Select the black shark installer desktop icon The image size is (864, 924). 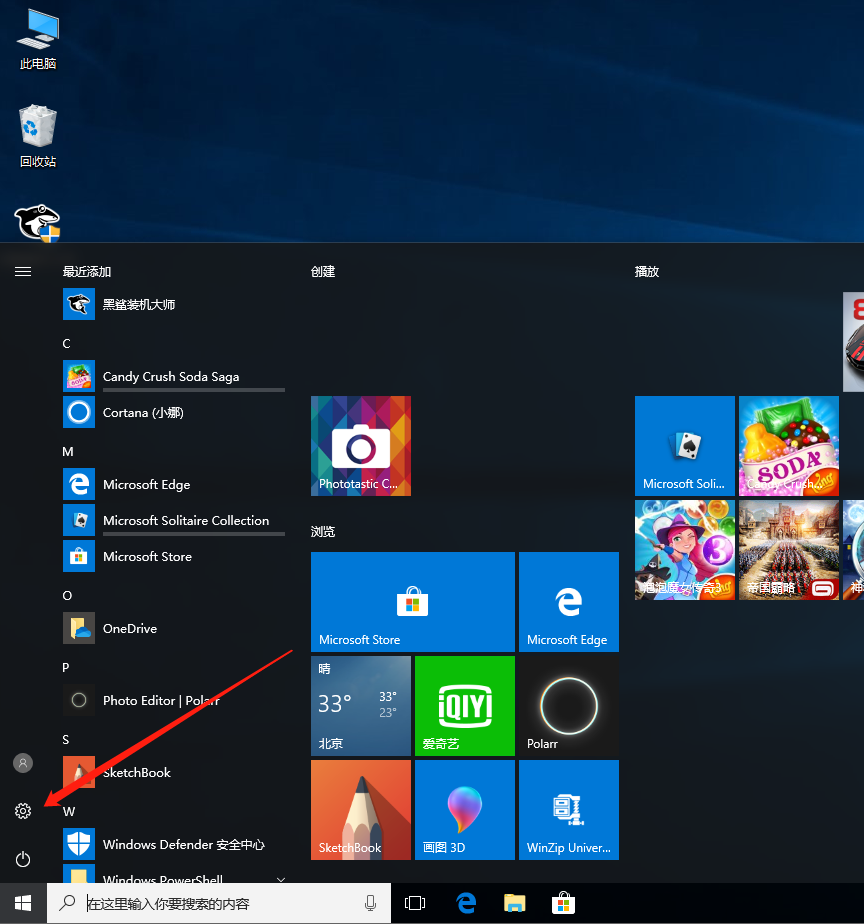(x=38, y=223)
